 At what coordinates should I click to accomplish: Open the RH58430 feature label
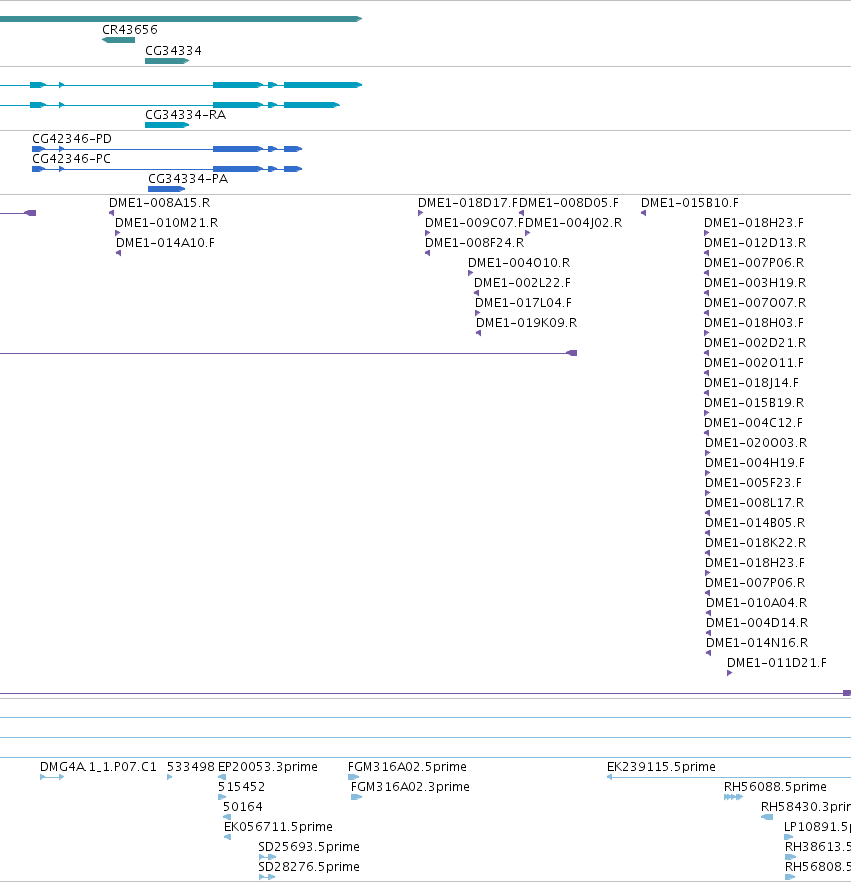coord(805,807)
